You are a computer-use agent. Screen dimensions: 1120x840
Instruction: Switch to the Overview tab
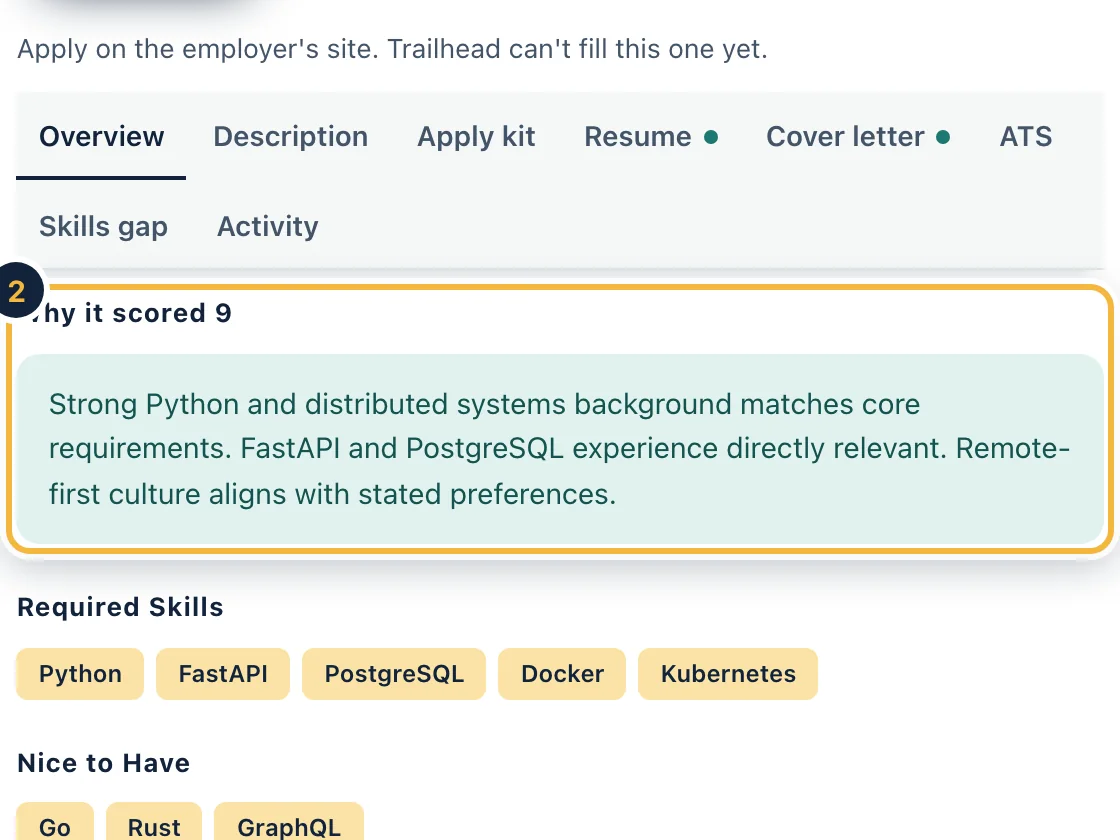tap(101, 136)
